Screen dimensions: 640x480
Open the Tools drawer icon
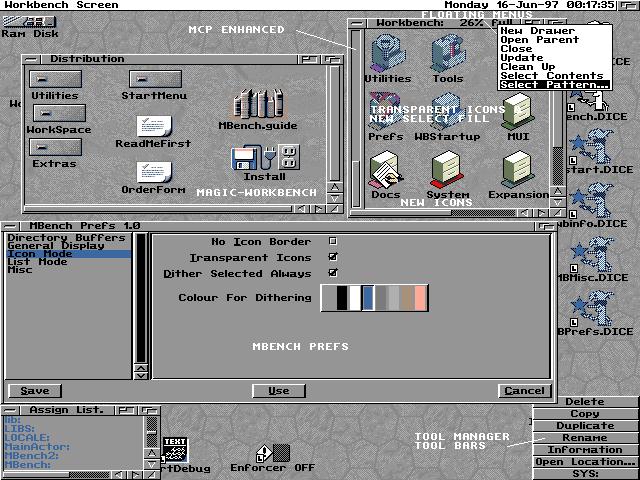[x=447, y=53]
